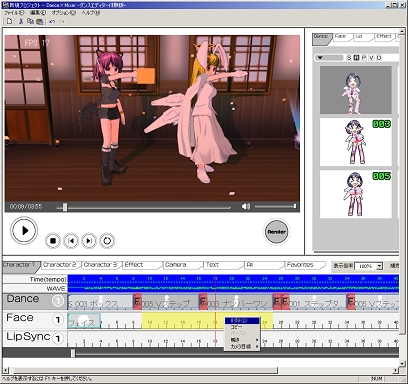Start playback with the large Play button
408x384 pixels.
tap(24, 231)
